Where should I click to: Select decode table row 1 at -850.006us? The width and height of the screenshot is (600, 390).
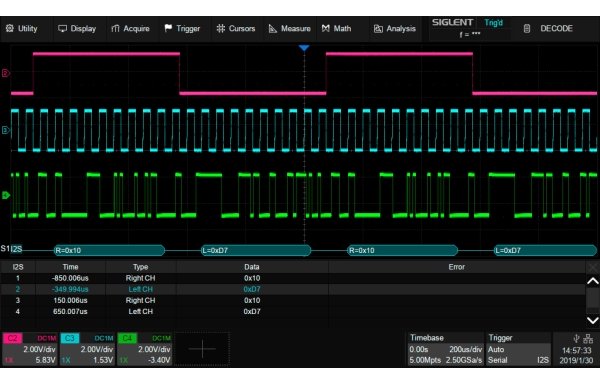293,278
